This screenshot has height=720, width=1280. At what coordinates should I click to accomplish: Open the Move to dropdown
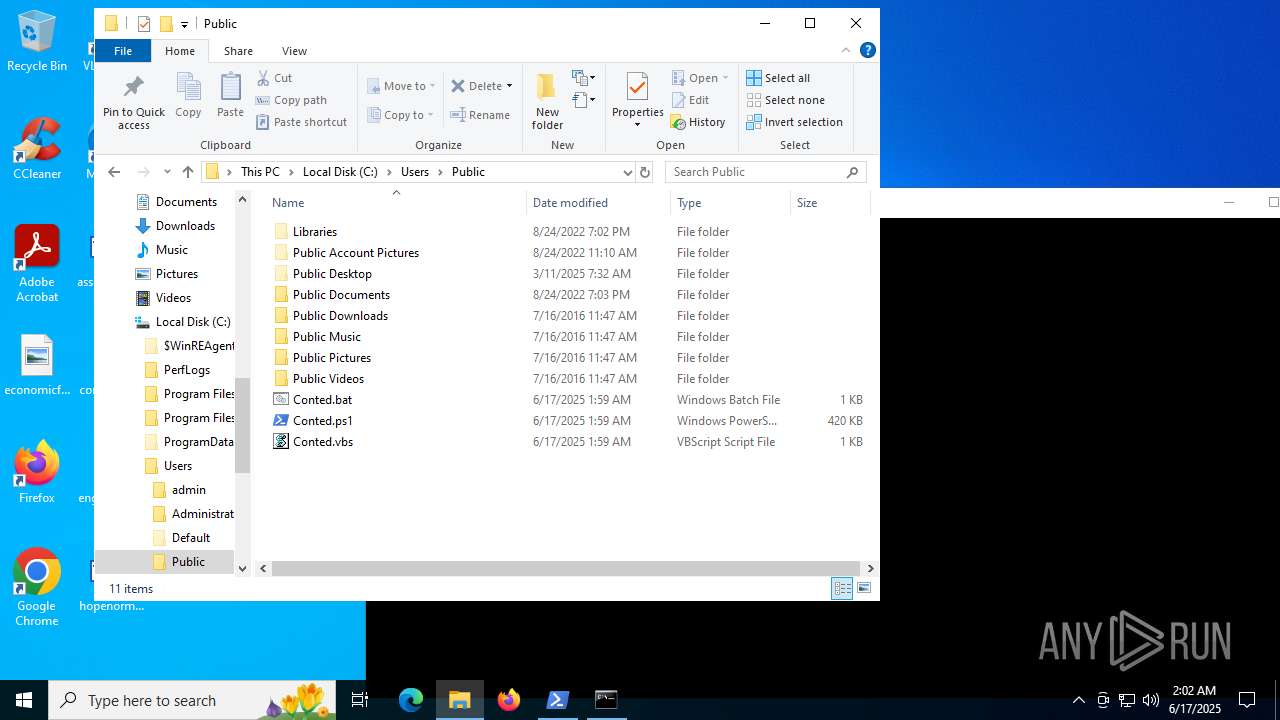click(x=401, y=86)
